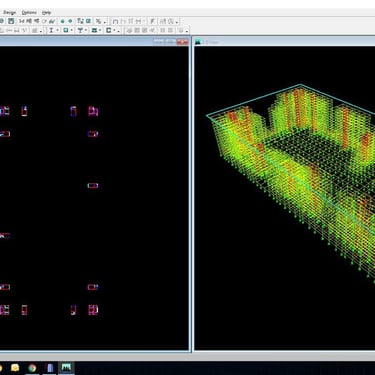Click the Show Undeformed Shape icon
The image size is (375, 375).
tap(115, 21)
